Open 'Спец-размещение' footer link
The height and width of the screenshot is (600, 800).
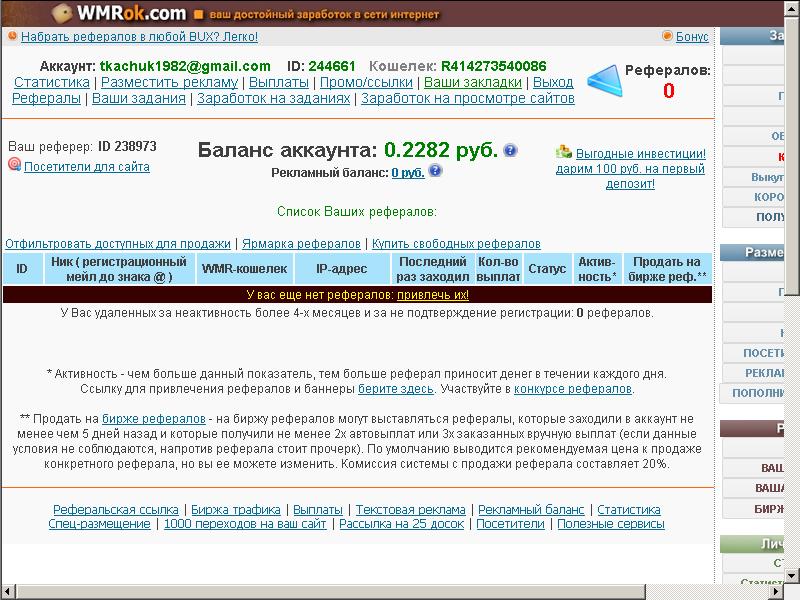click(x=99, y=524)
